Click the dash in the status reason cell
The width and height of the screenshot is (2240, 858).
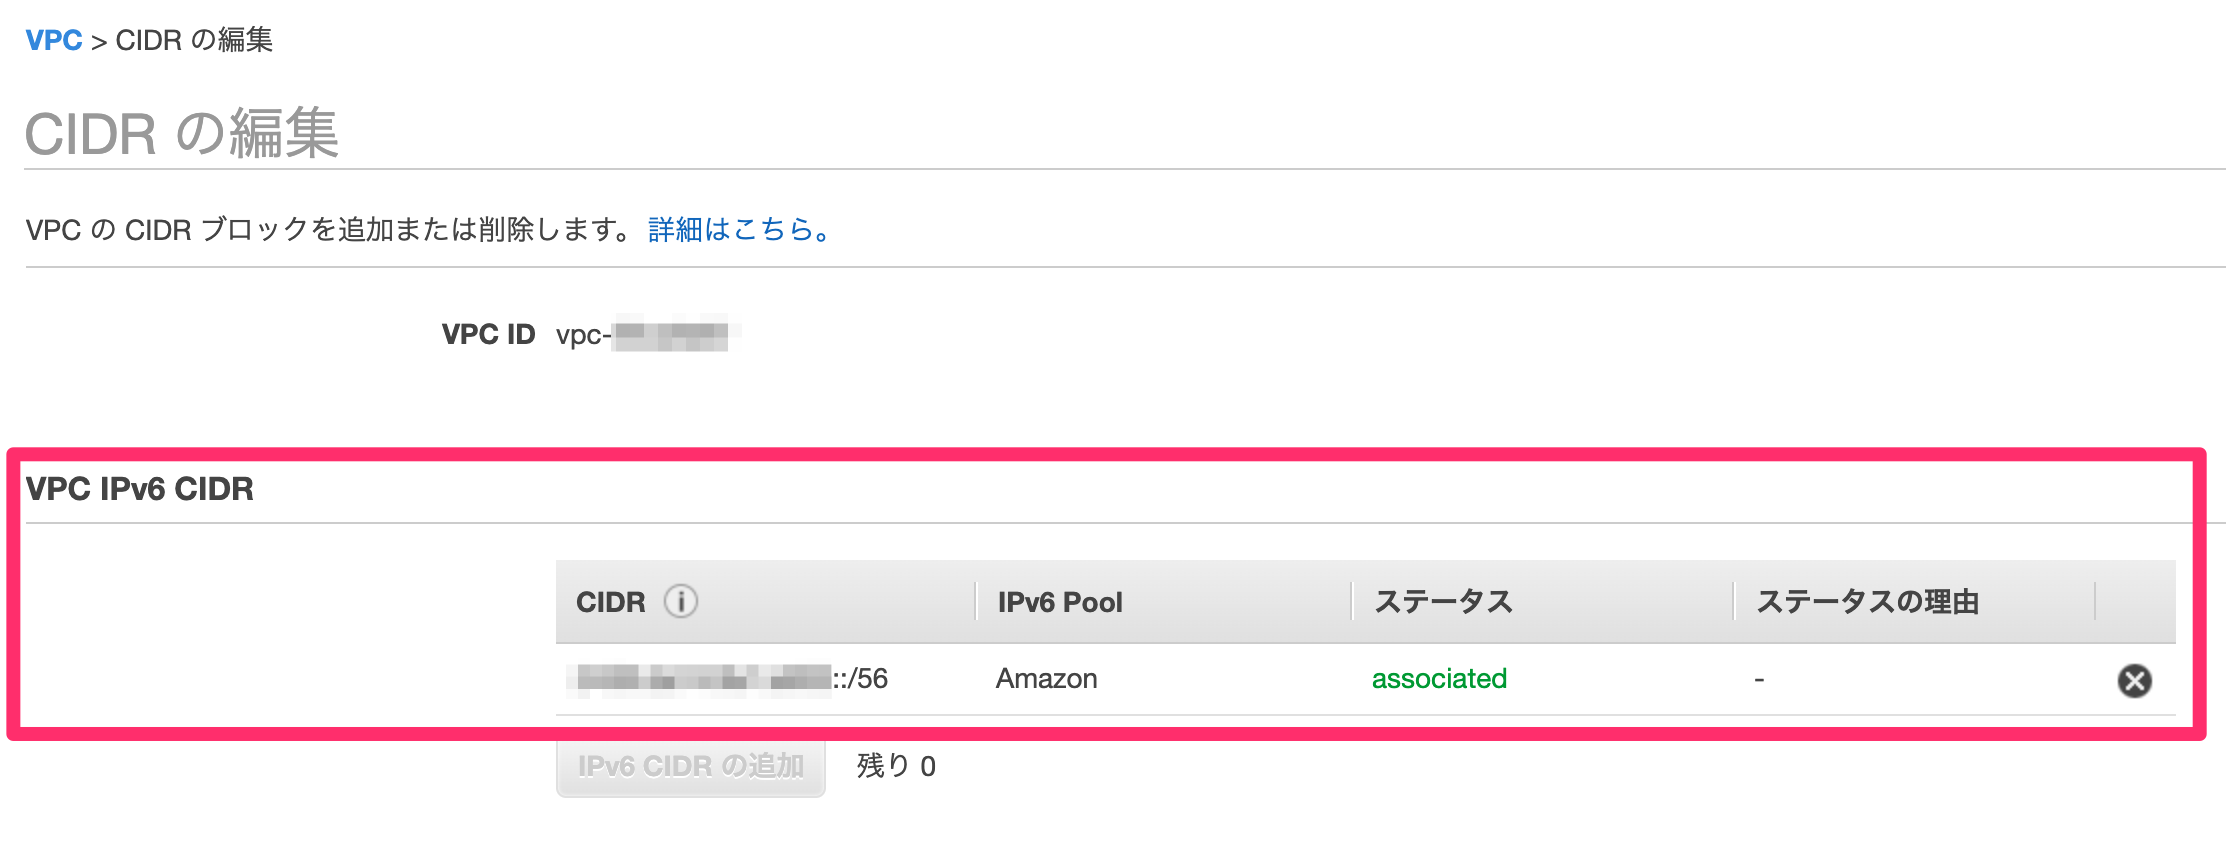(1759, 680)
